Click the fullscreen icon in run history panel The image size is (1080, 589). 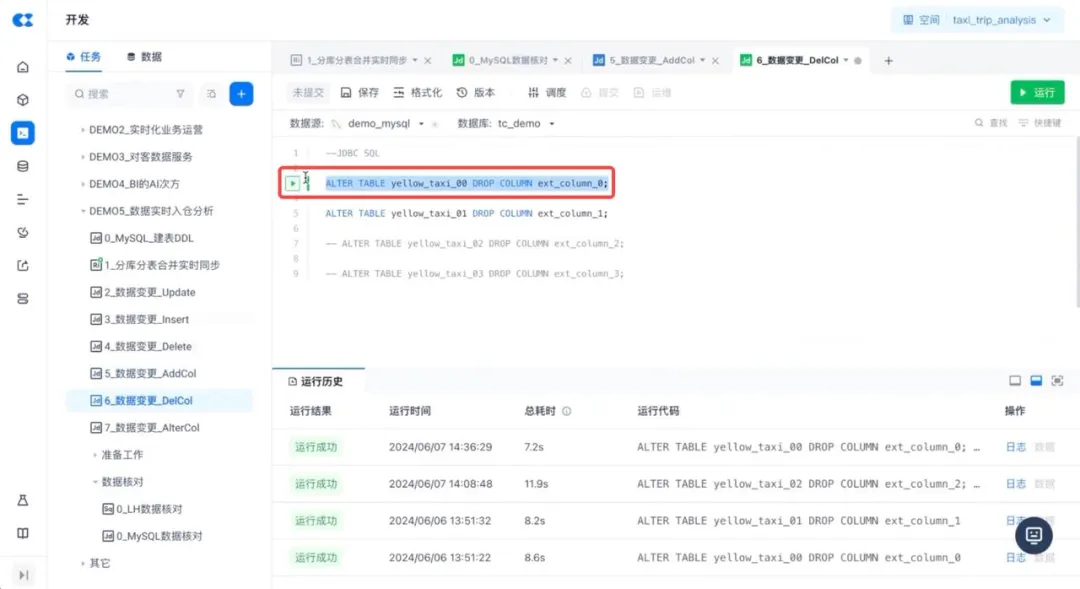coord(1057,381)
